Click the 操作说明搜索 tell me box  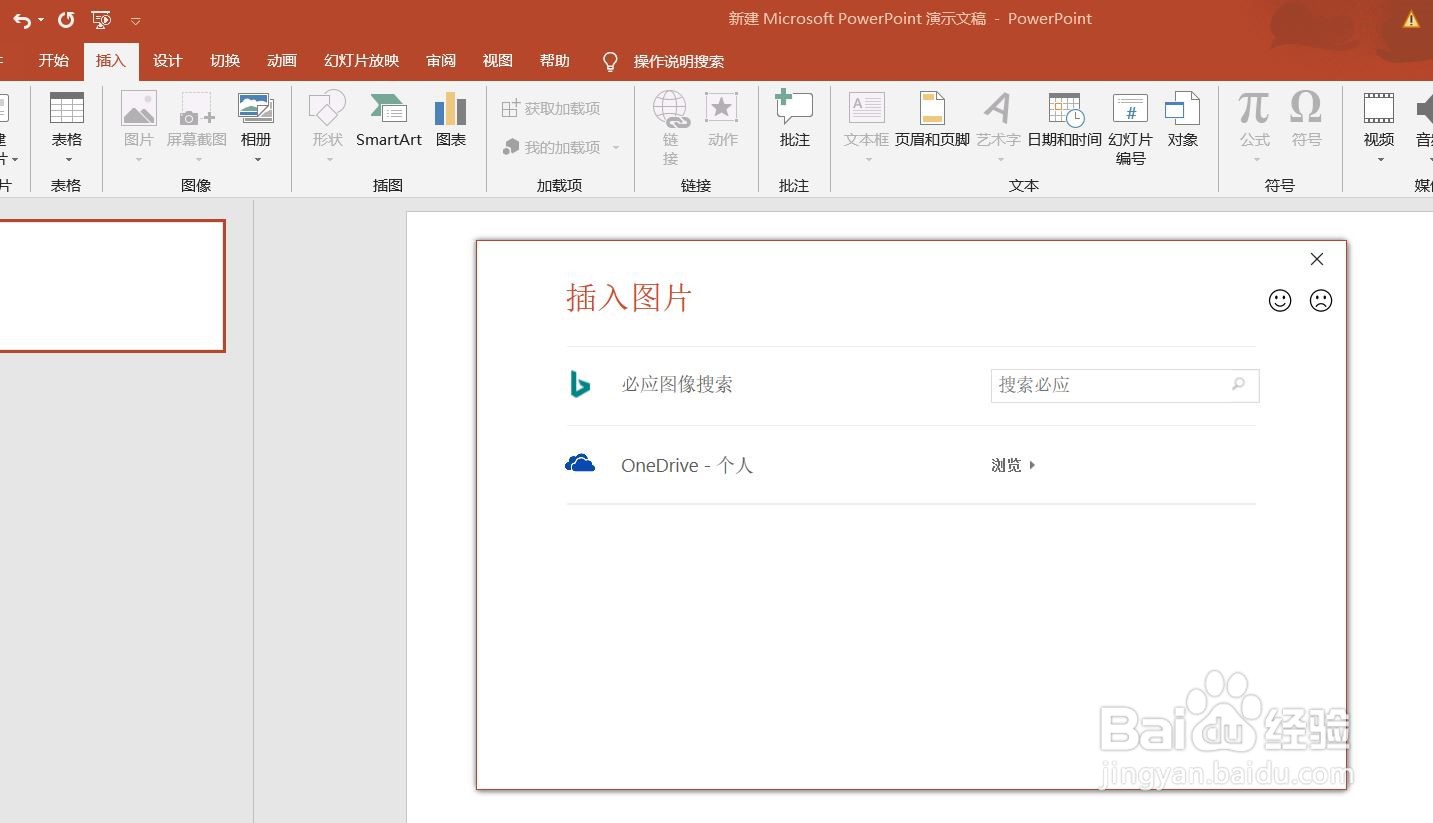(679, 62)
